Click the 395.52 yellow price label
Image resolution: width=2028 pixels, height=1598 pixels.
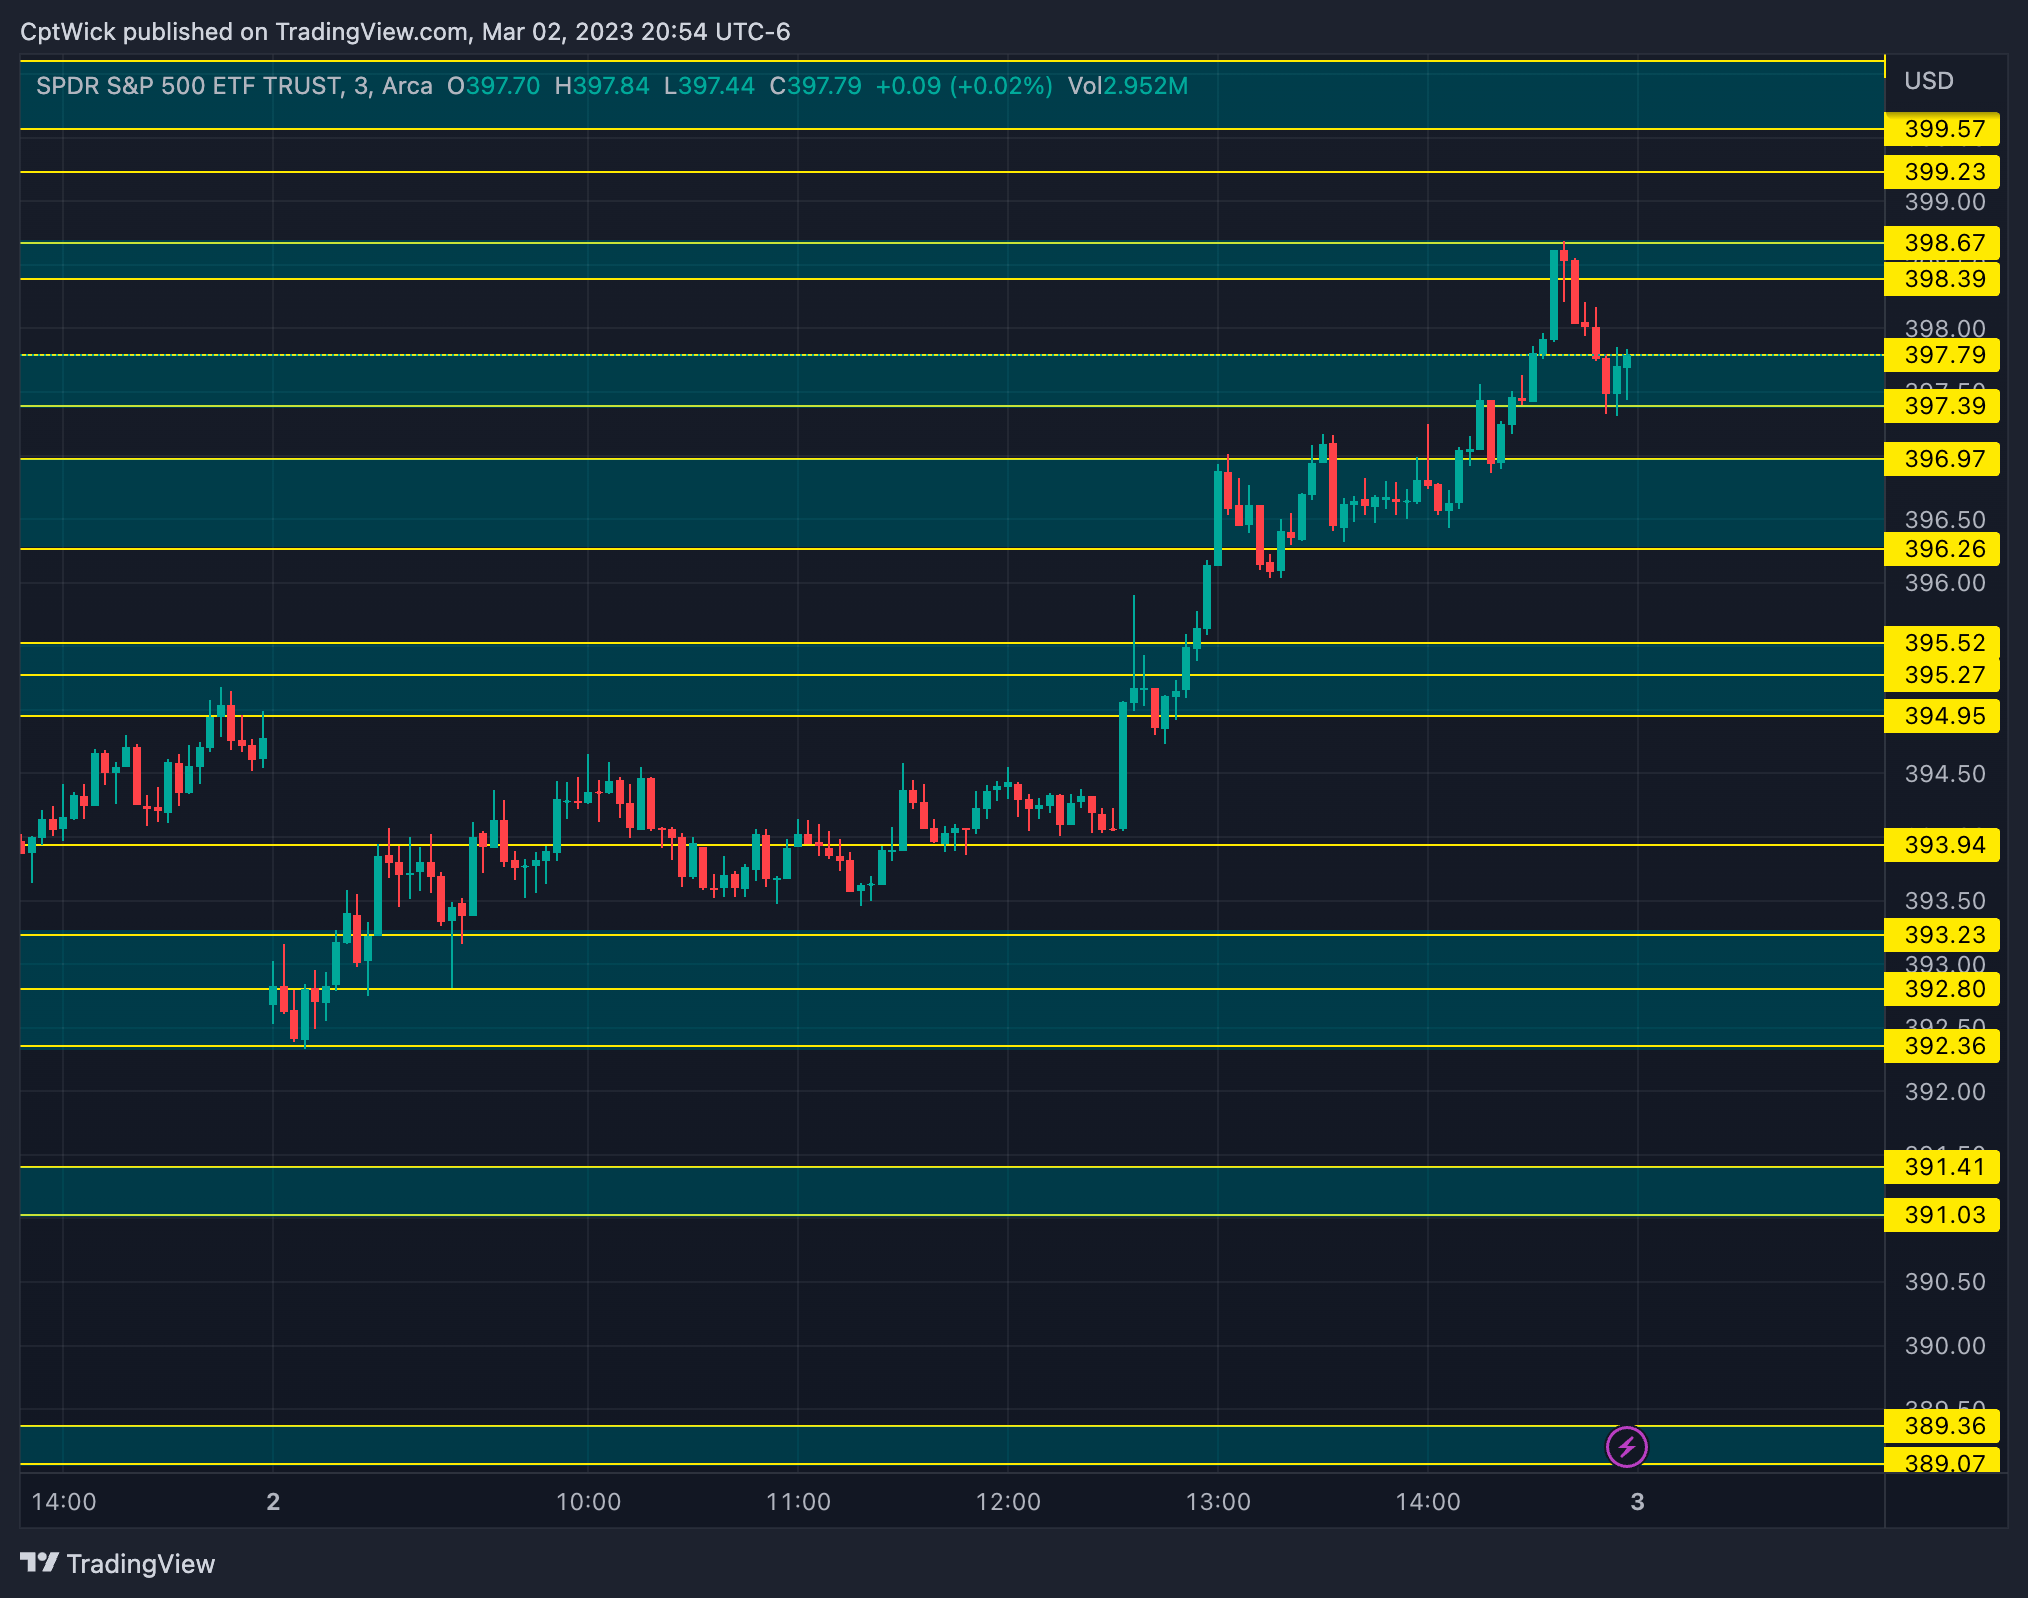pyautogui.click(x=1941, y=643)
